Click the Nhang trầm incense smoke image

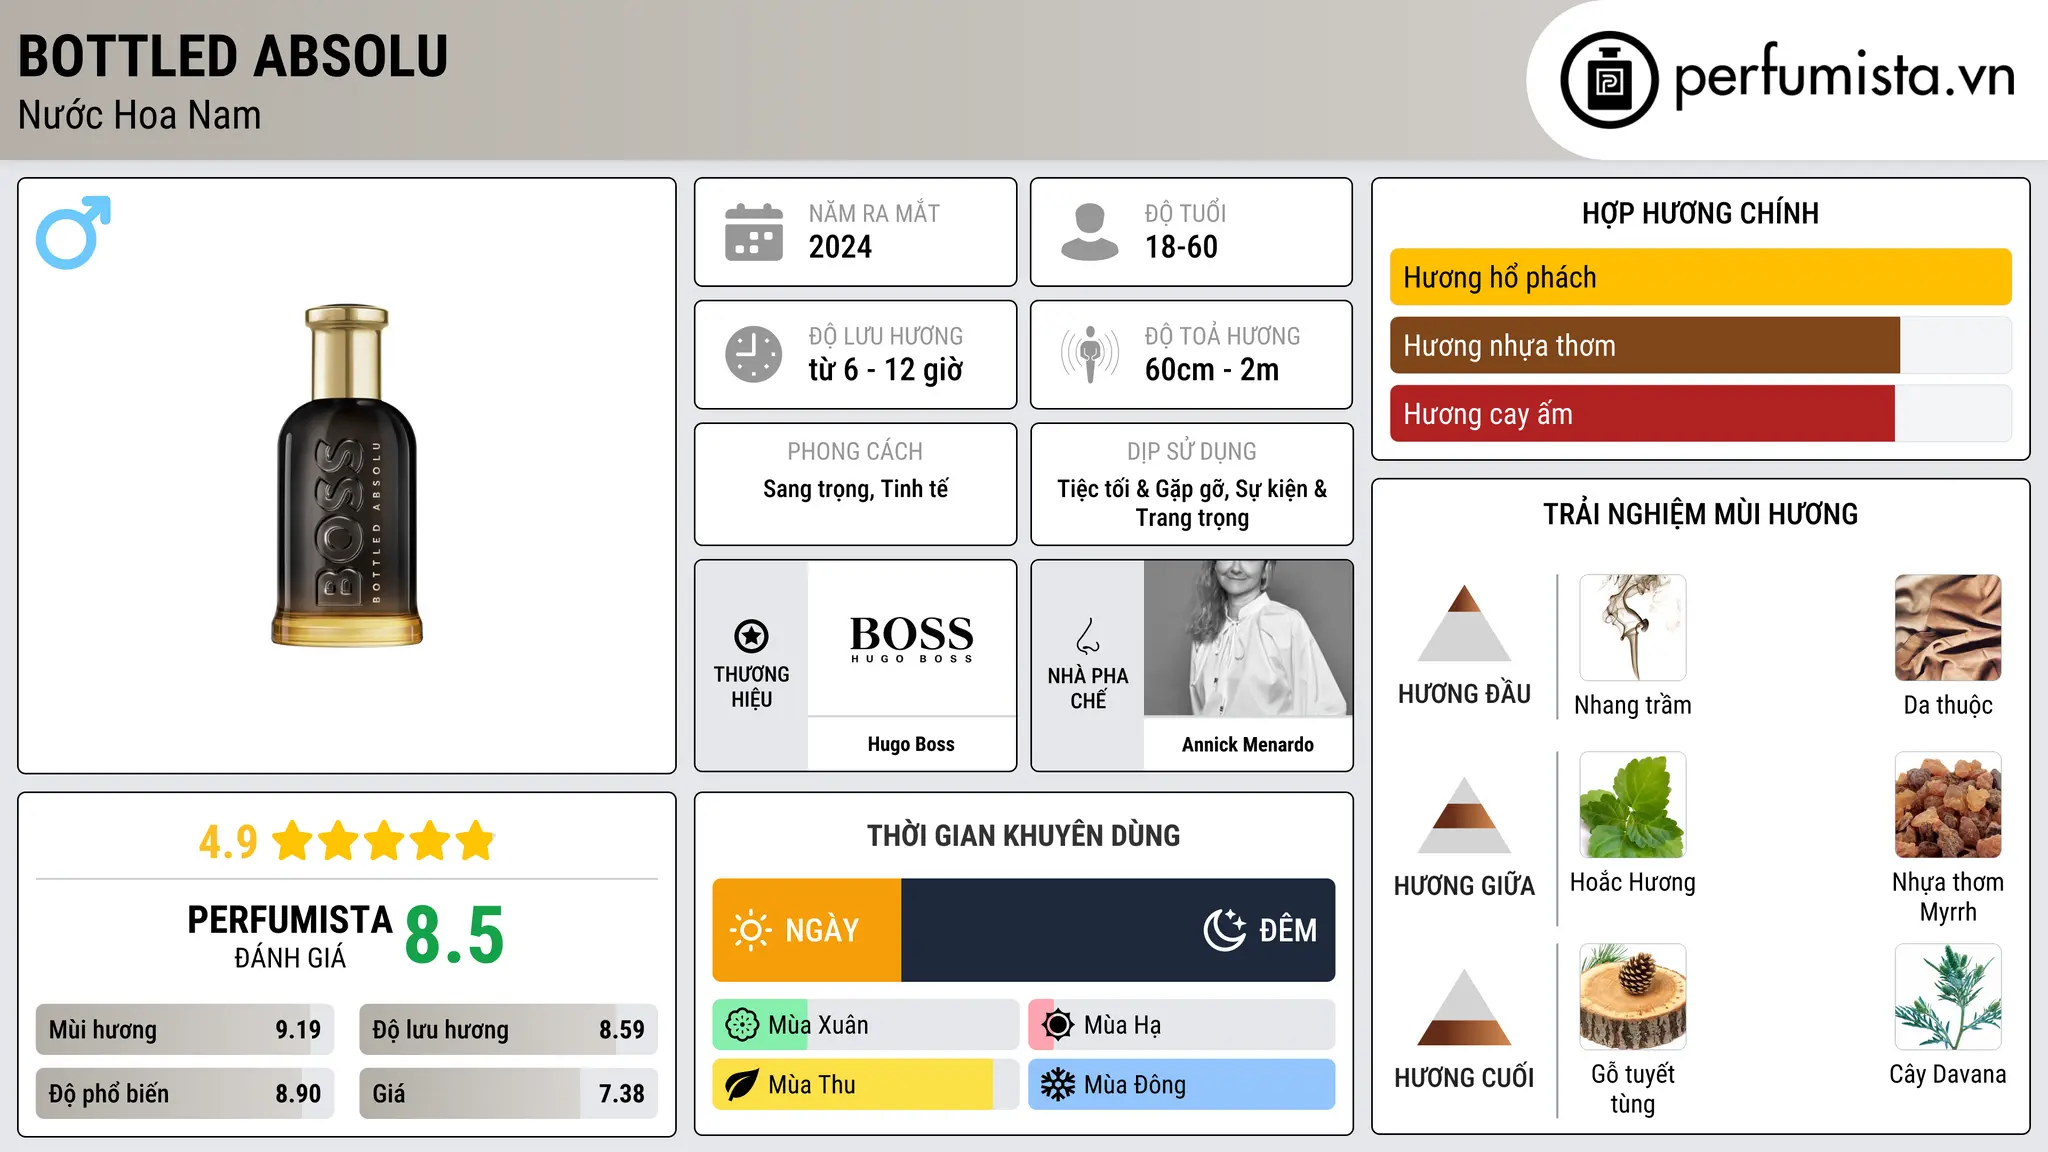tap(1633, 628)
